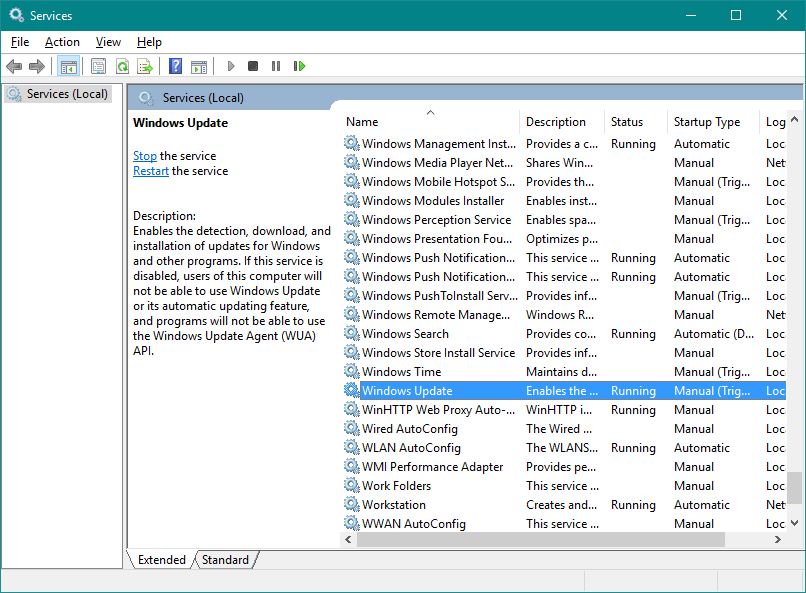The image size is (806, 593).
Task: Click 'Optimizes p...' description cell
Action: pos(562,239)
